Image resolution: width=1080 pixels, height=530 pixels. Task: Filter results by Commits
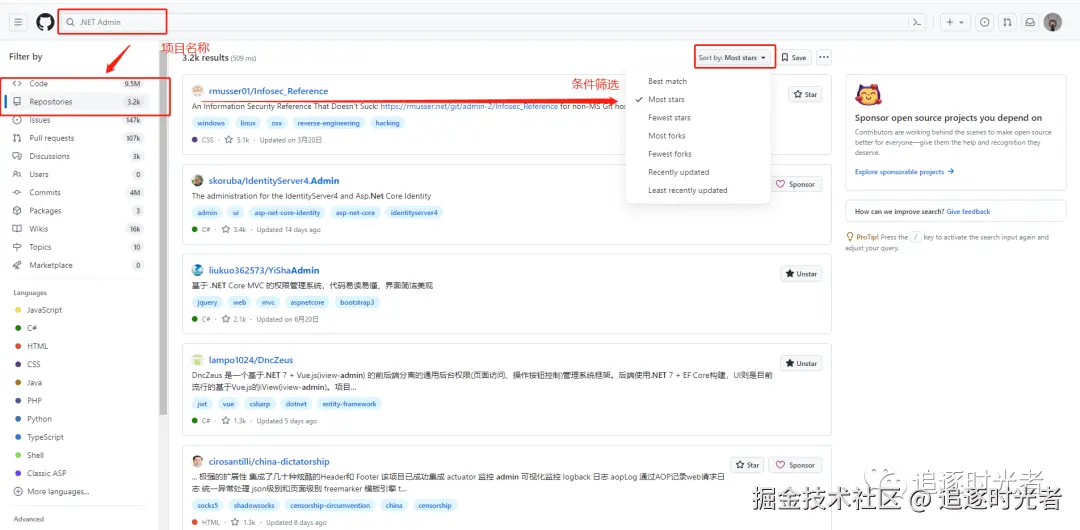(77, 192)
